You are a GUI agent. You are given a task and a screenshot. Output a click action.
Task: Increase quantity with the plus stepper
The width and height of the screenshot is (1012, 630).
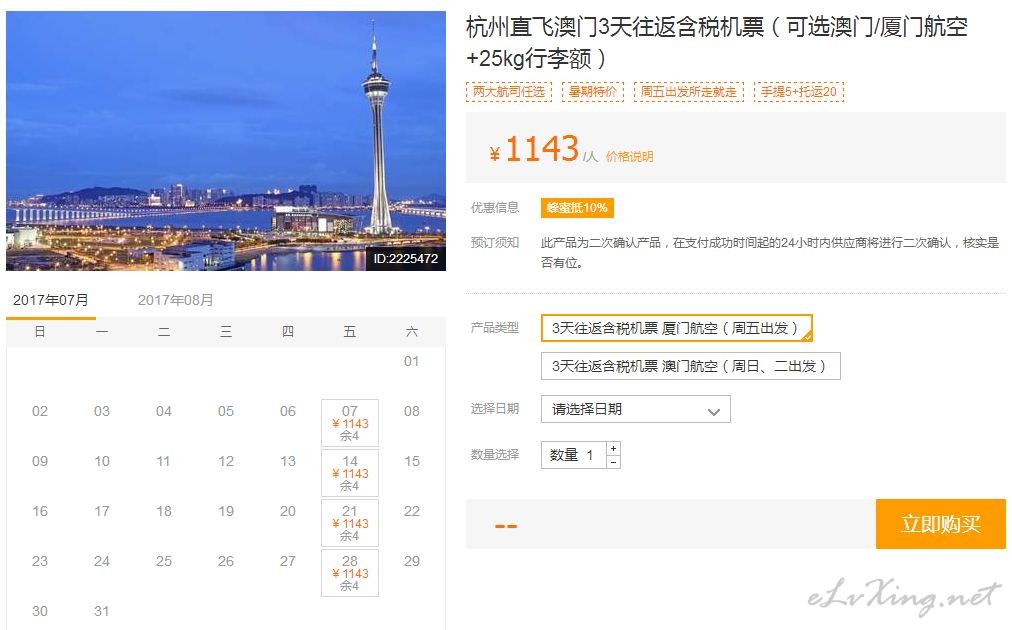tap(613, 448)
